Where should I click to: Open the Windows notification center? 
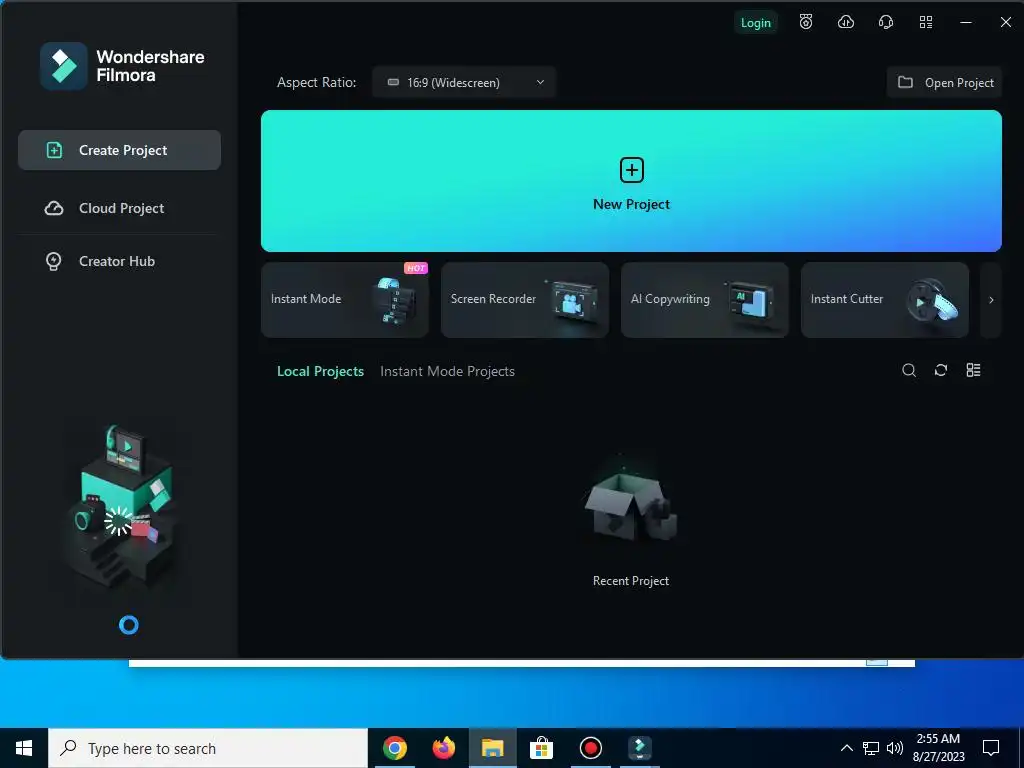coord(991,748)
